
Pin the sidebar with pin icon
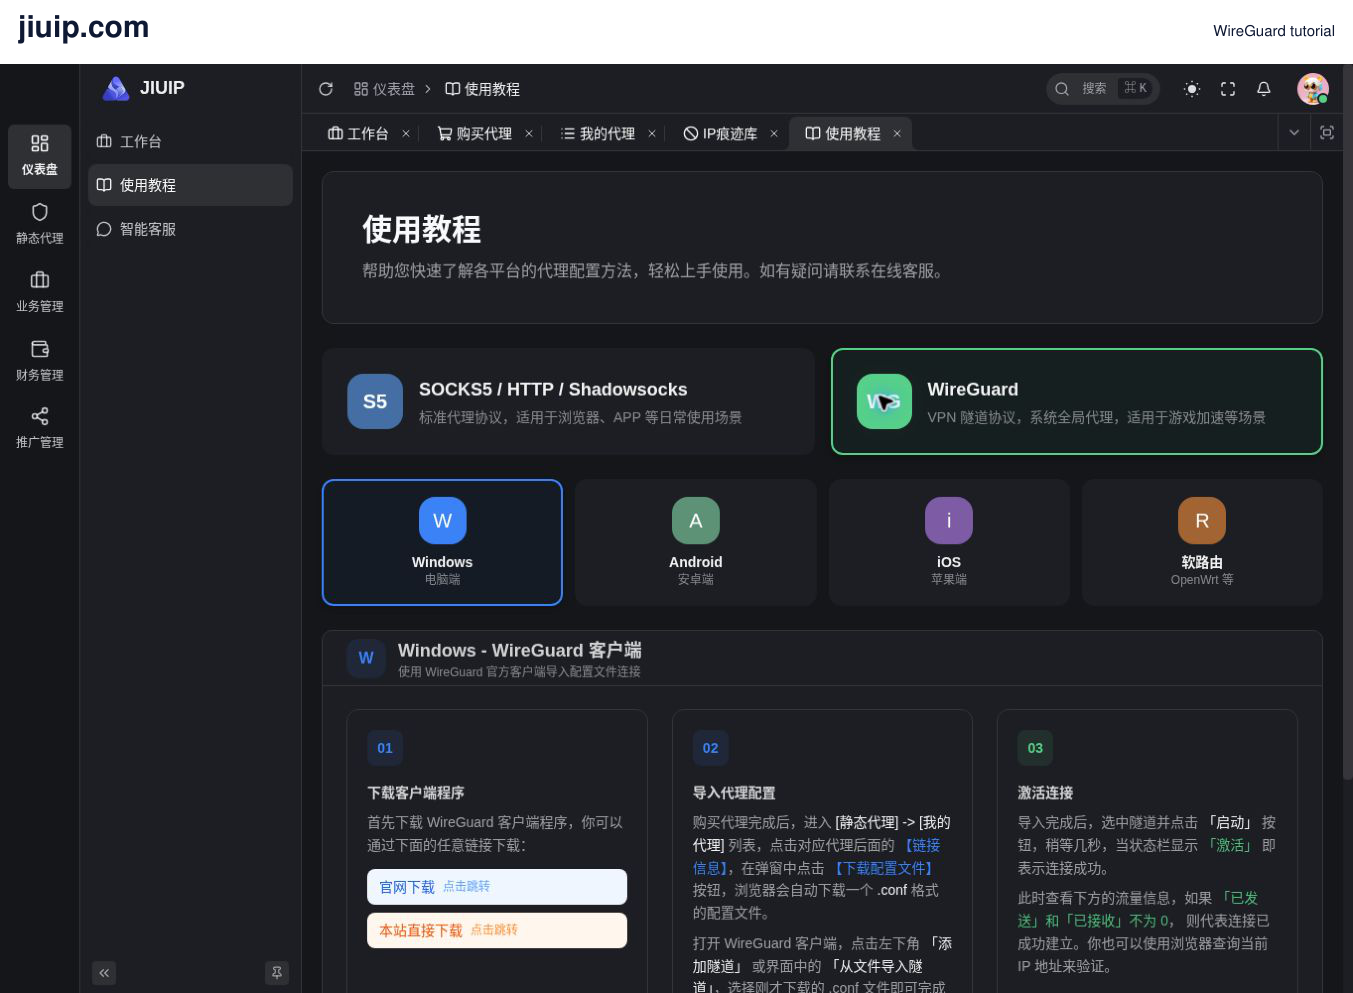click(x=277, y=972)
